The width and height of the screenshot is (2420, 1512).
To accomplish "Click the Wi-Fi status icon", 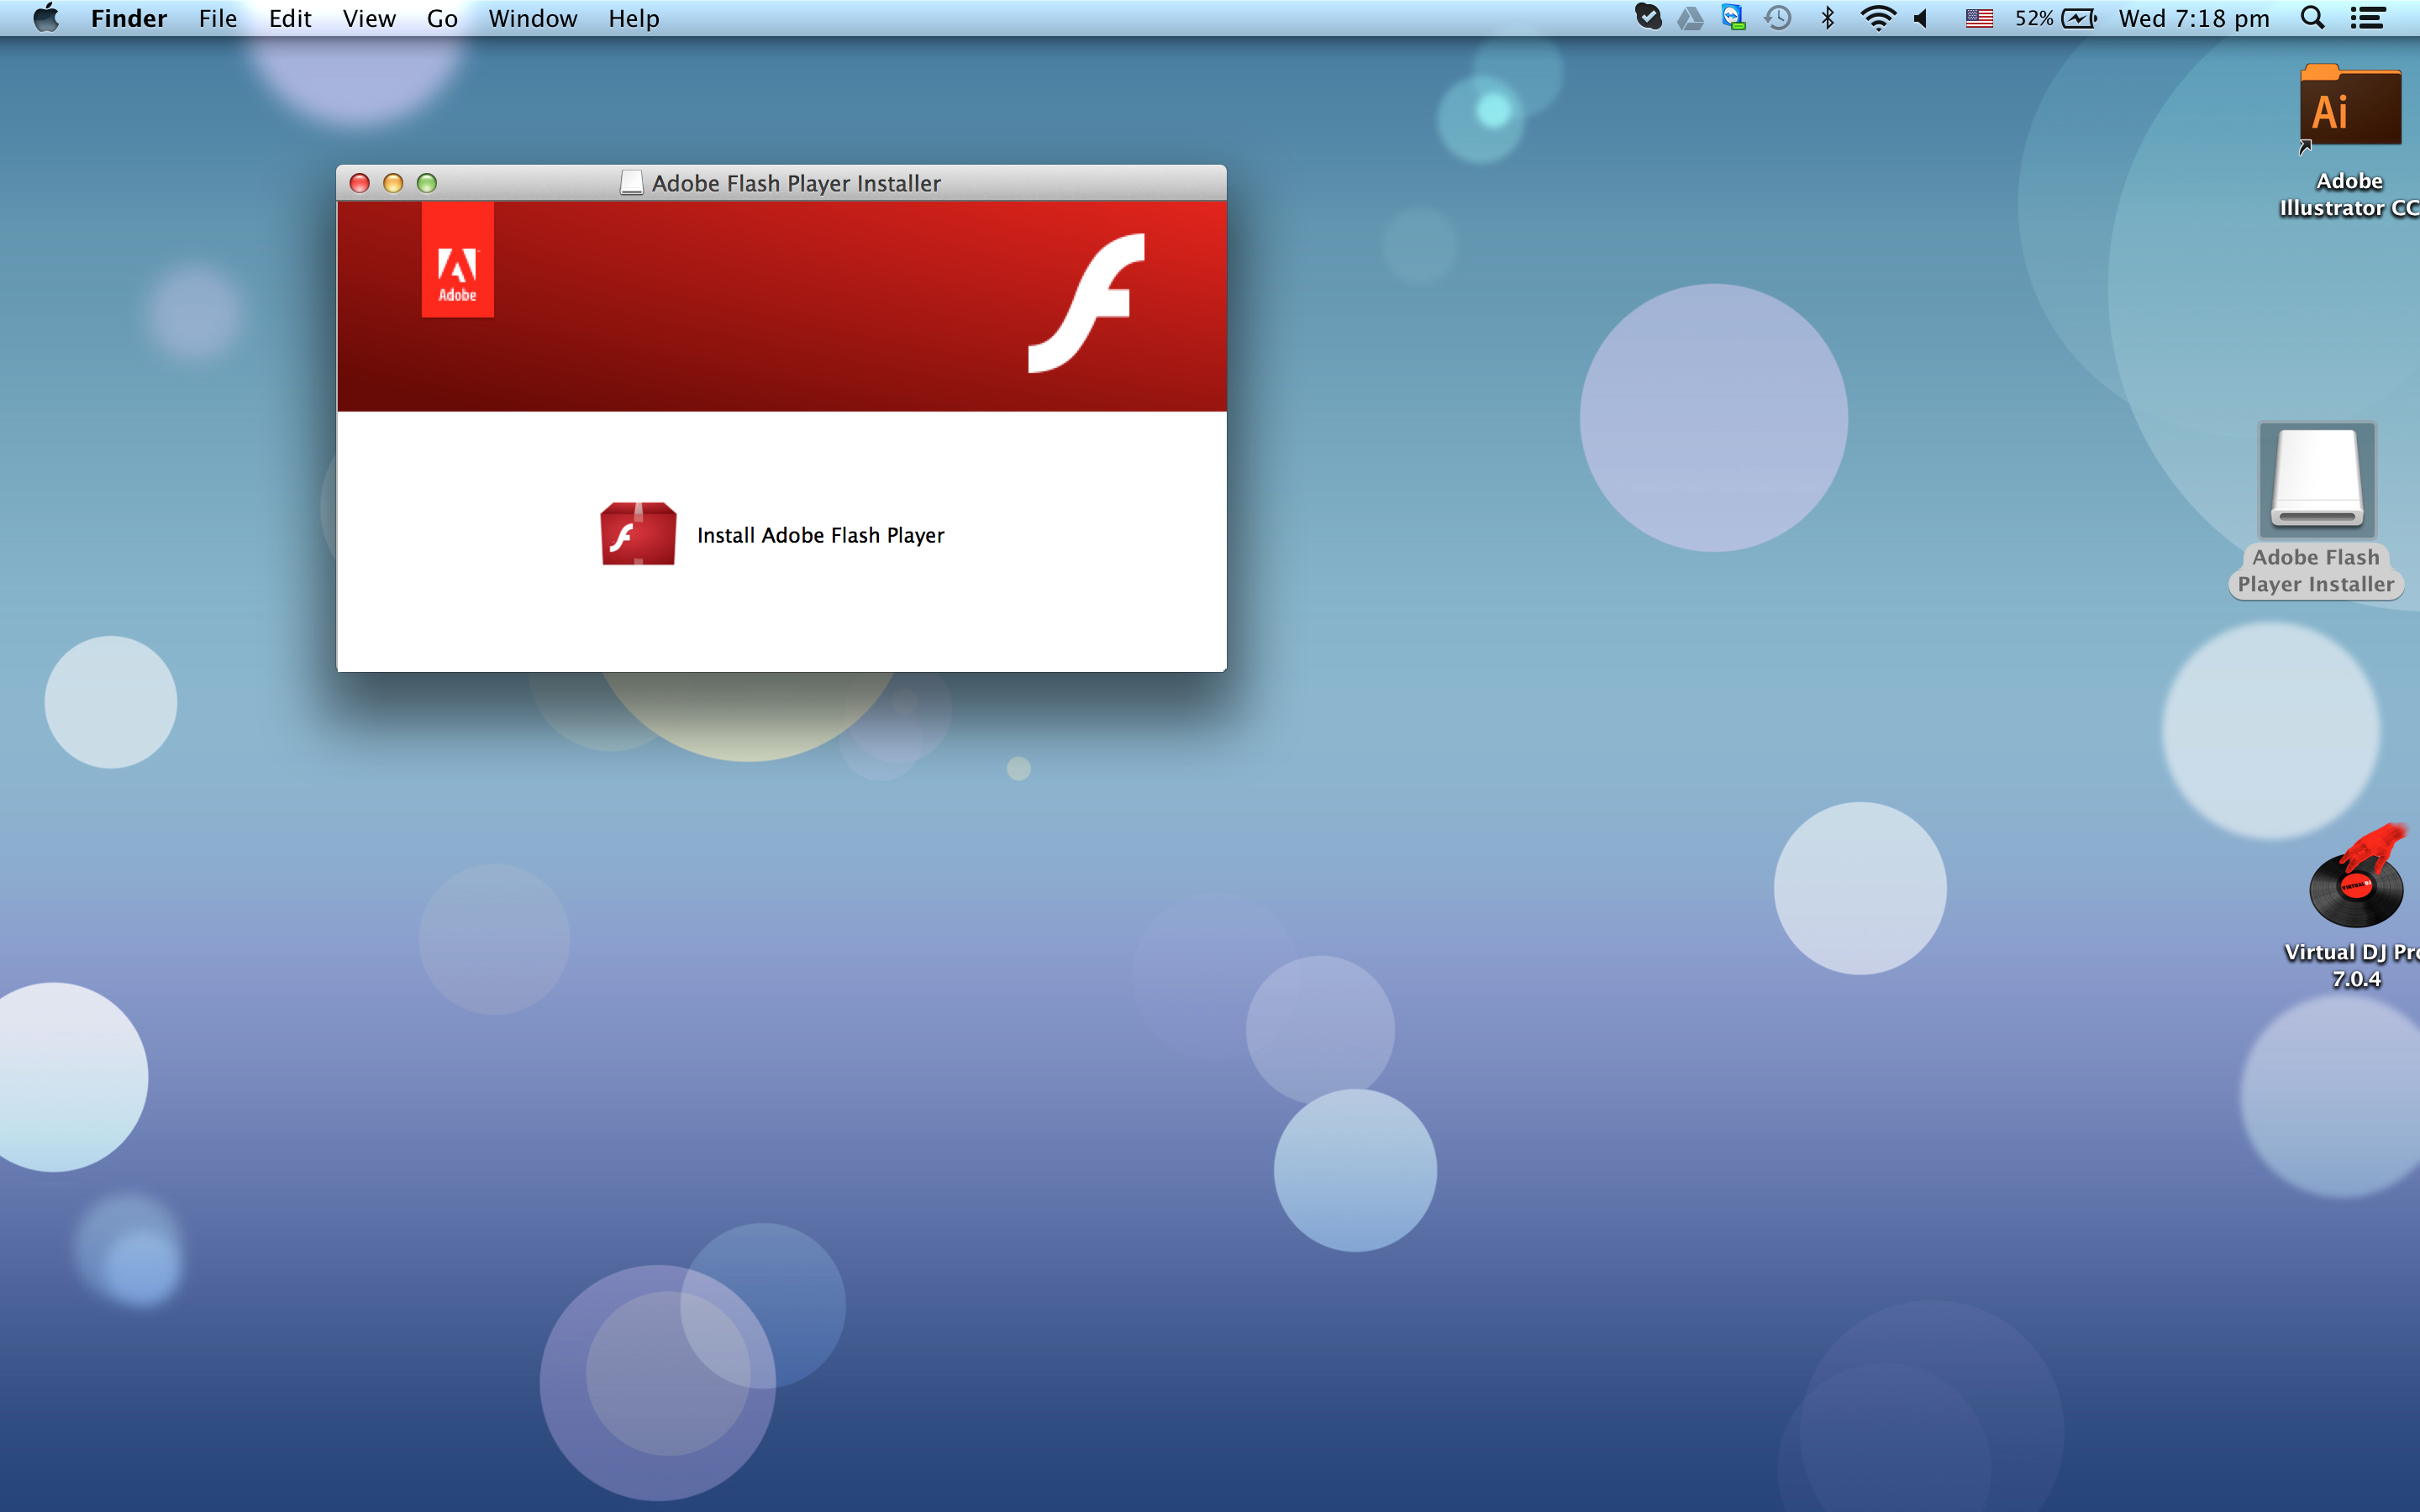I will tap(1877, 18).
